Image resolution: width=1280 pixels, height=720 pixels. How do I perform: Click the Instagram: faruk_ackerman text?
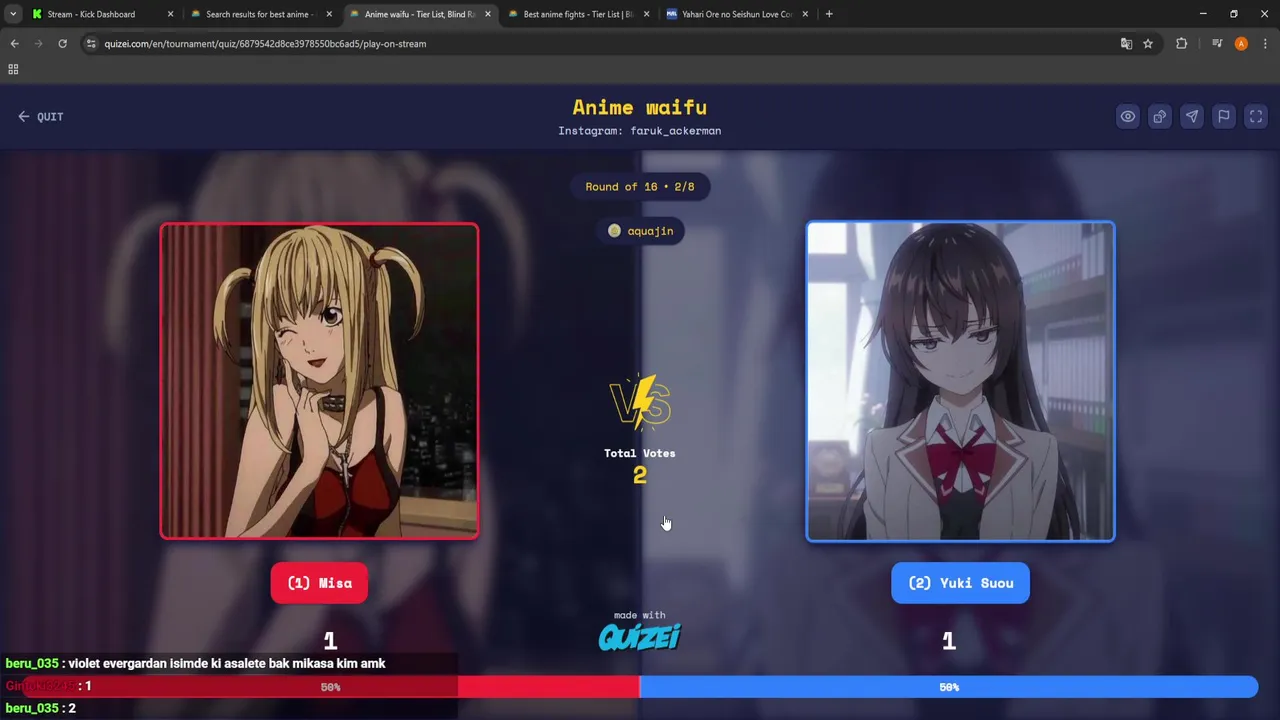[639, 131]
